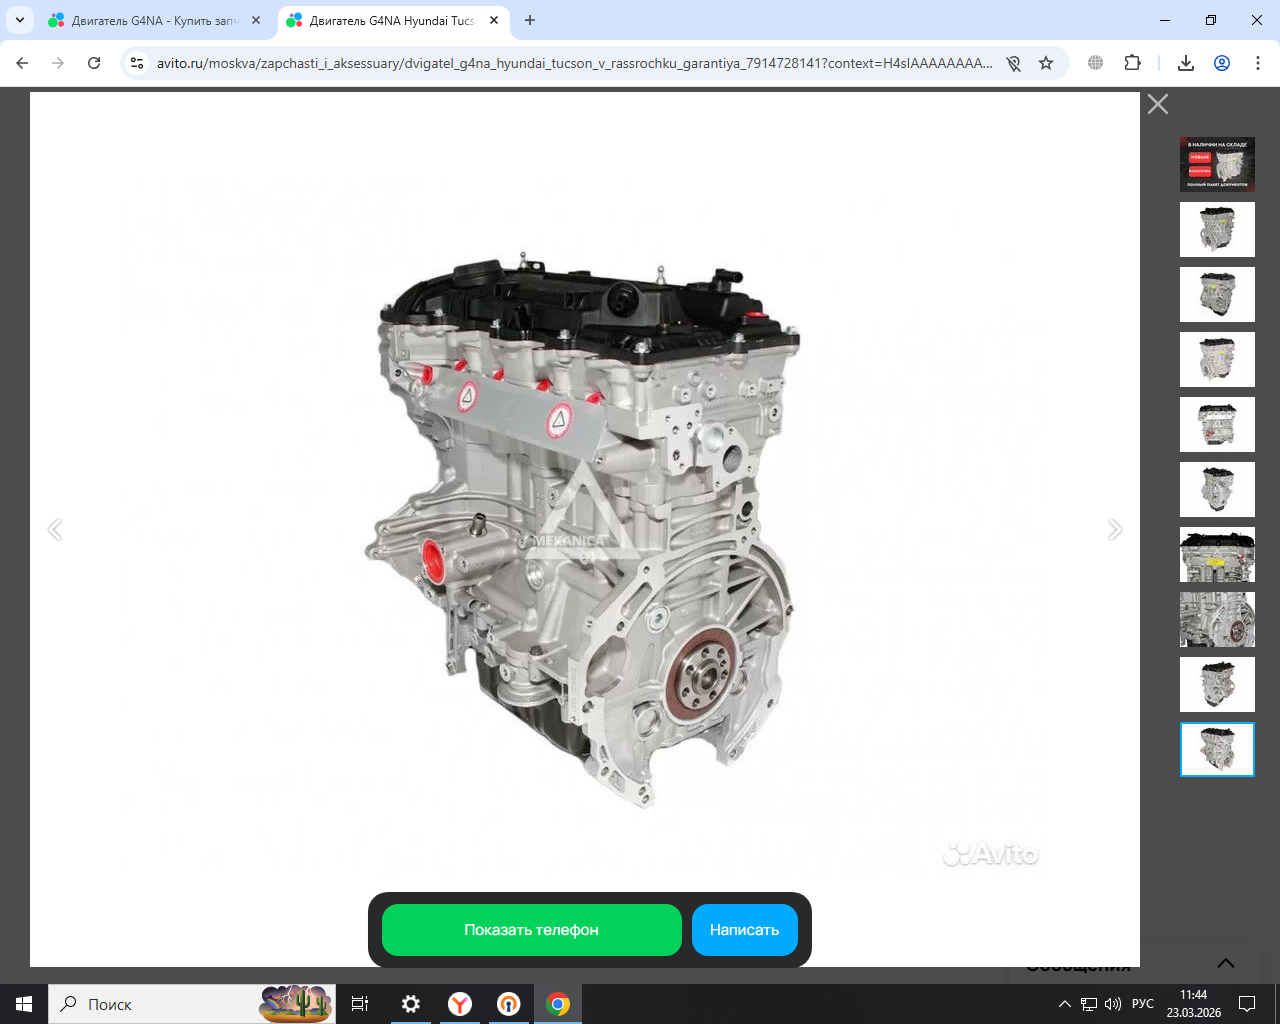The image size is (1280, 1024).
Task: Open the Chrome profile avatar icon
Action: coord(1222,63)
